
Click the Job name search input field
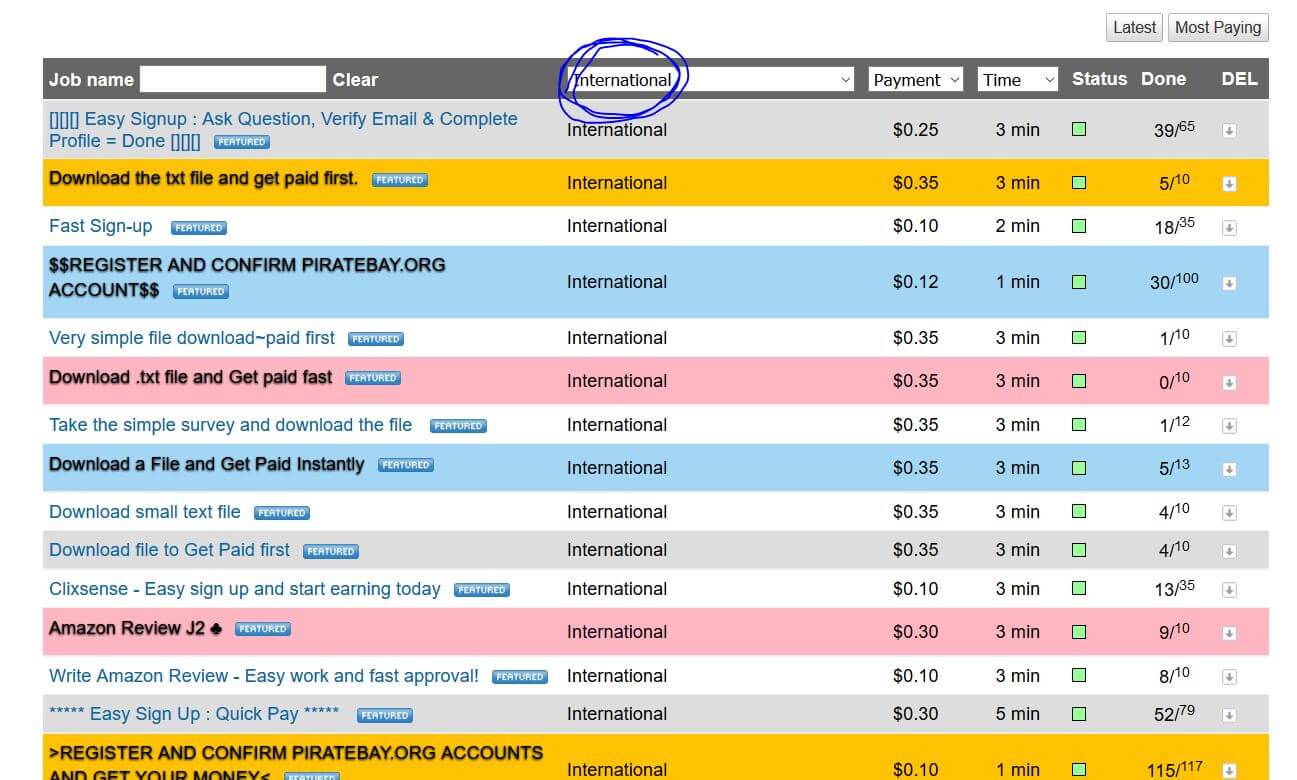click(x=233, y=80)
